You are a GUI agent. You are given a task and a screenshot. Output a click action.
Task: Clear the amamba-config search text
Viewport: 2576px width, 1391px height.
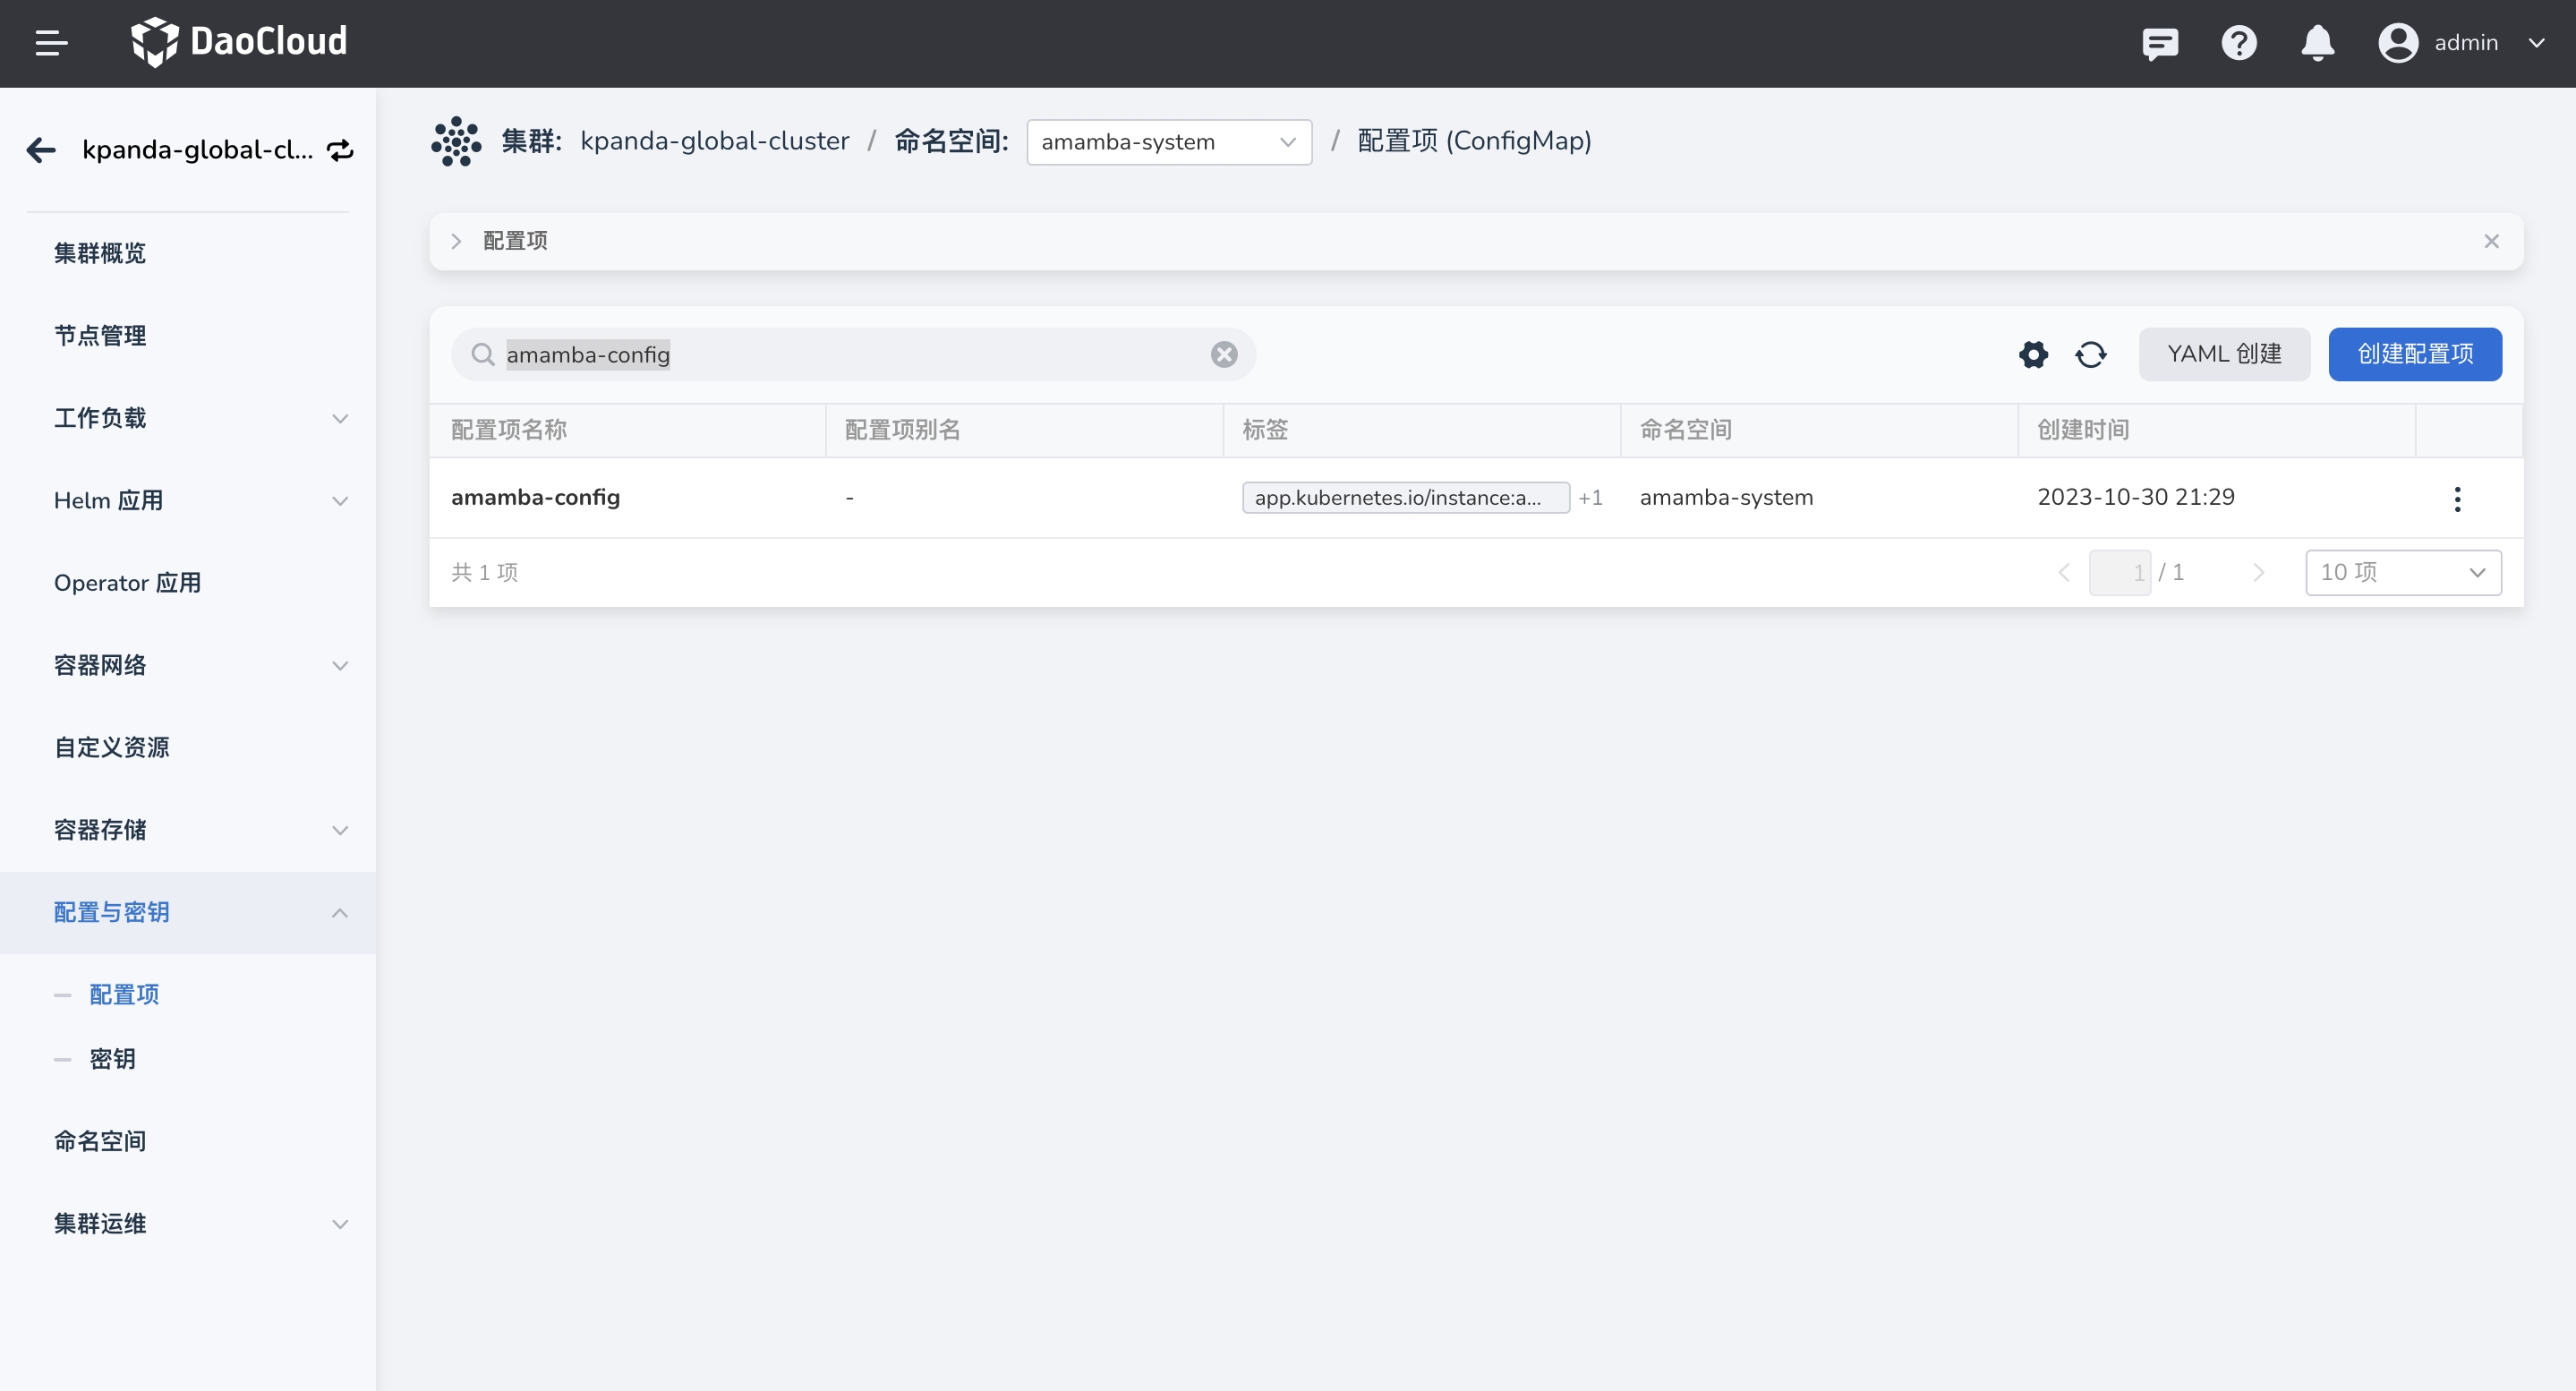pyautogui.click(x=1224, y=354)
